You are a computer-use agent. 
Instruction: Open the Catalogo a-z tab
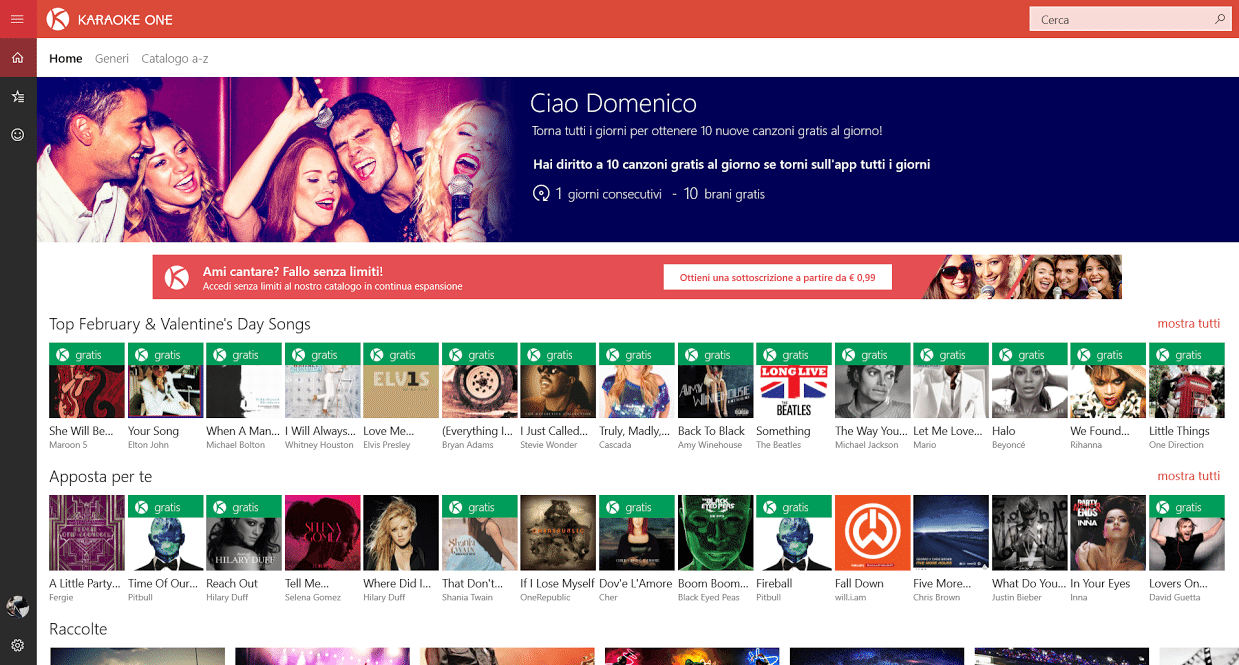(x=175, y=58)
